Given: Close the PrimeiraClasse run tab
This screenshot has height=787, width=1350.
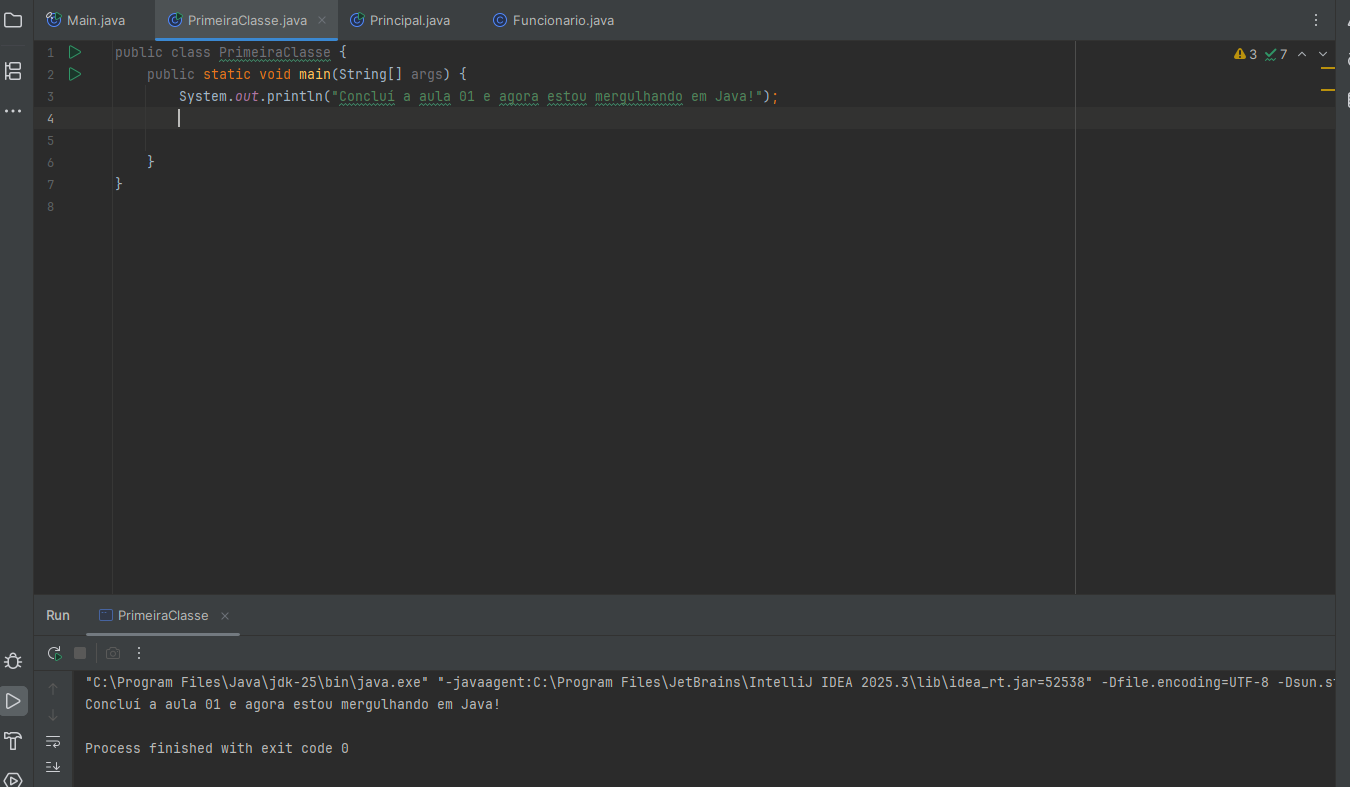Looking at the screenshot, I should pos(225,616).
